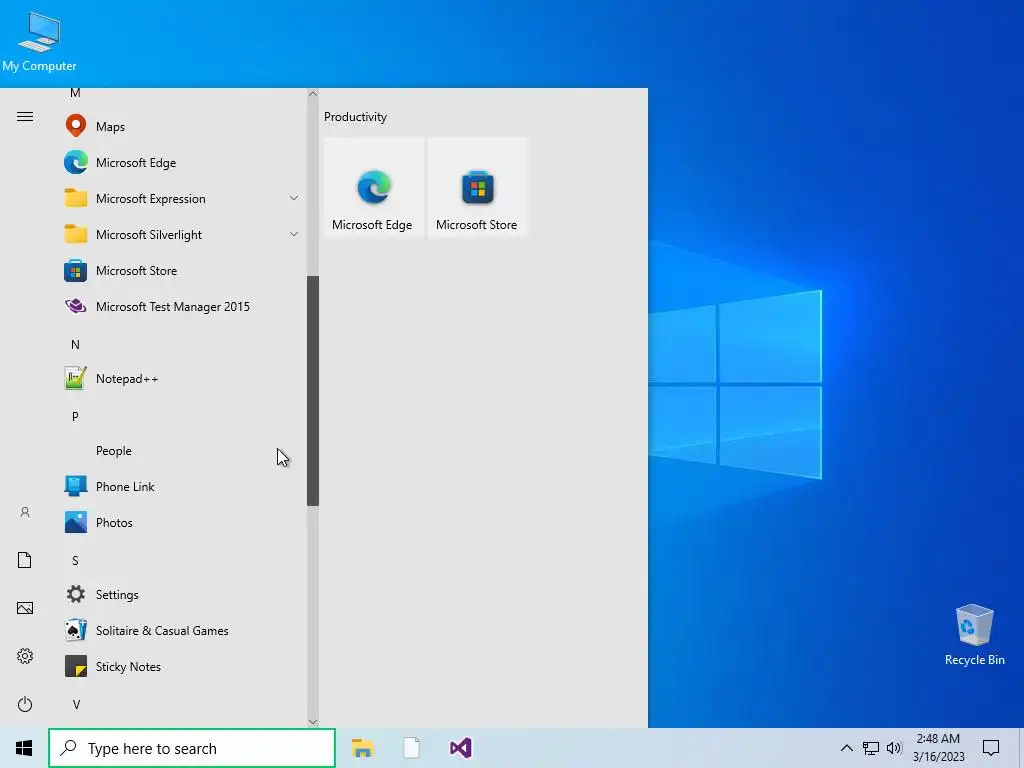Screen dimensions: 1024x768
Task: Click the Microsoft Store tile under Productivity
Action: 477,187
